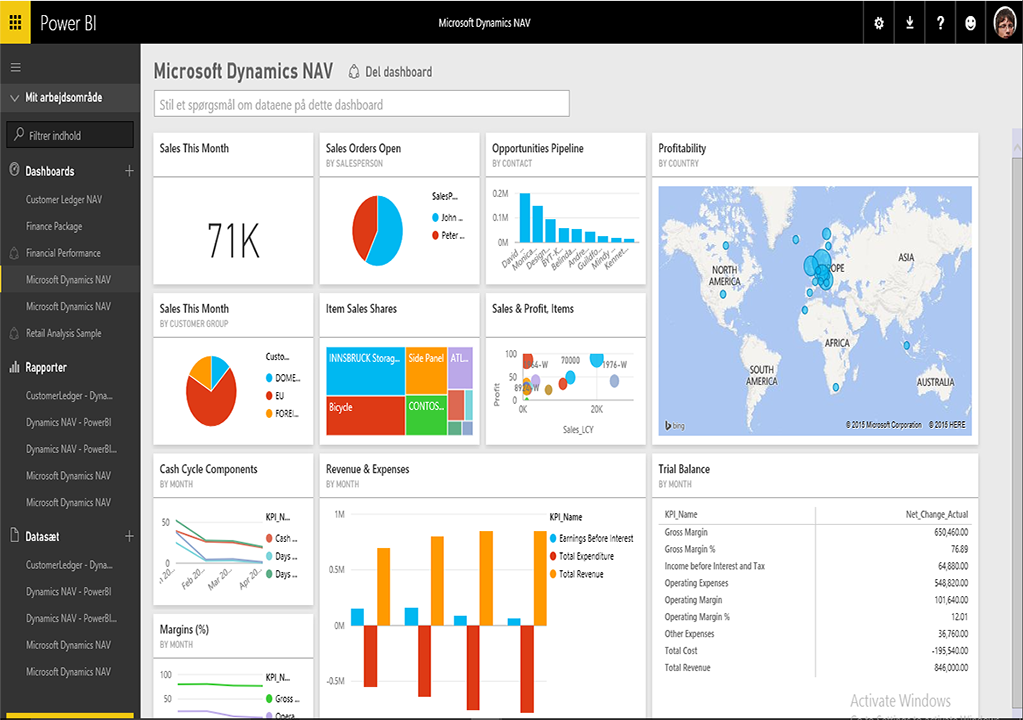Click the share icon before Del dashboard
This screenshot has width=1023, height=720.
tap(354, 72)
